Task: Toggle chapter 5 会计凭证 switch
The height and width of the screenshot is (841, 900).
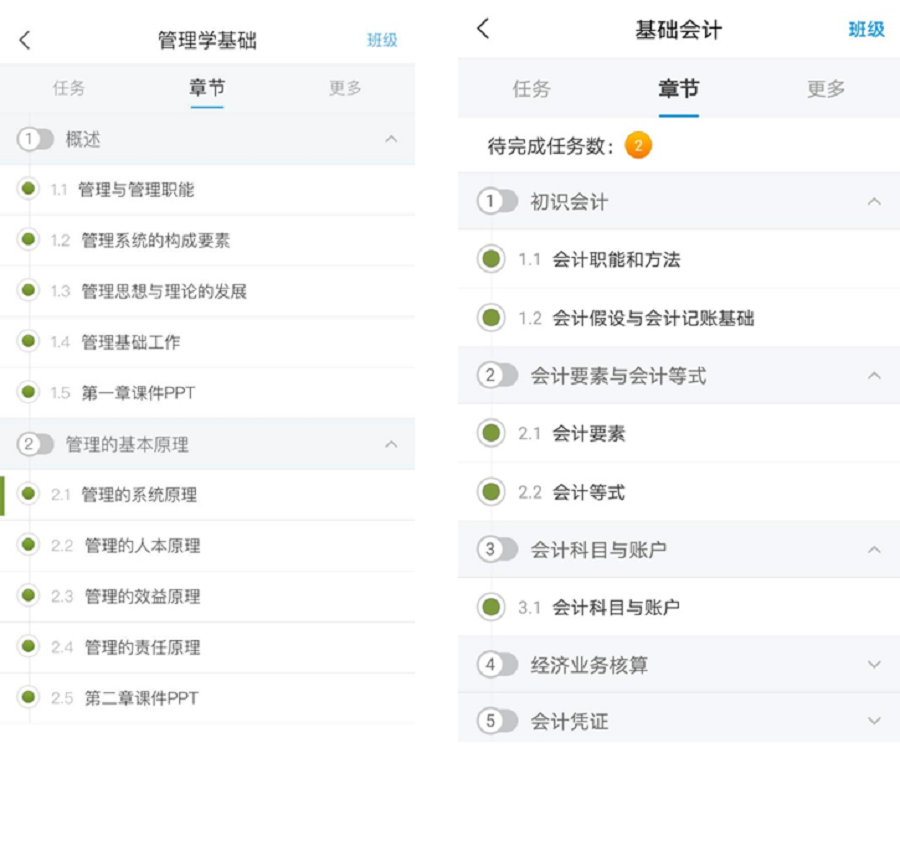Action: tap(497, 721)
